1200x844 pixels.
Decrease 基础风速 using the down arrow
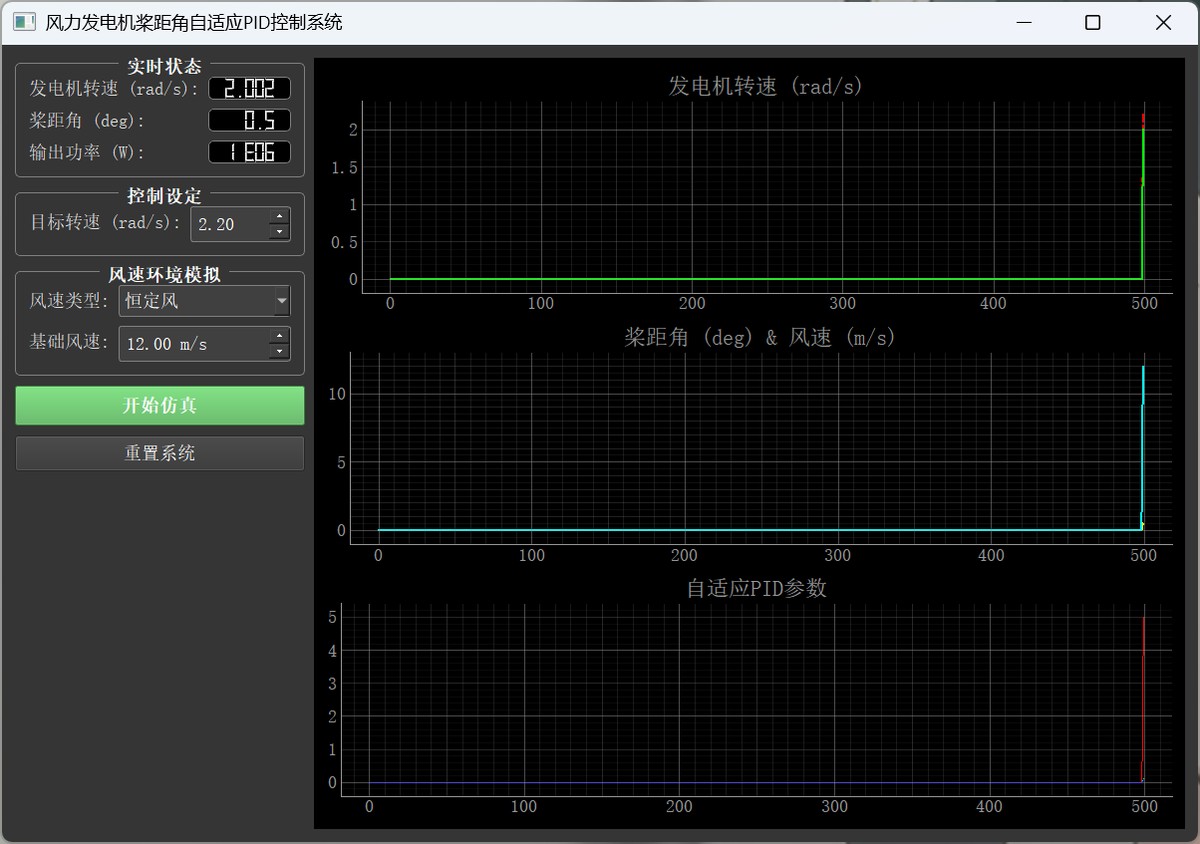tap(280, 352)
